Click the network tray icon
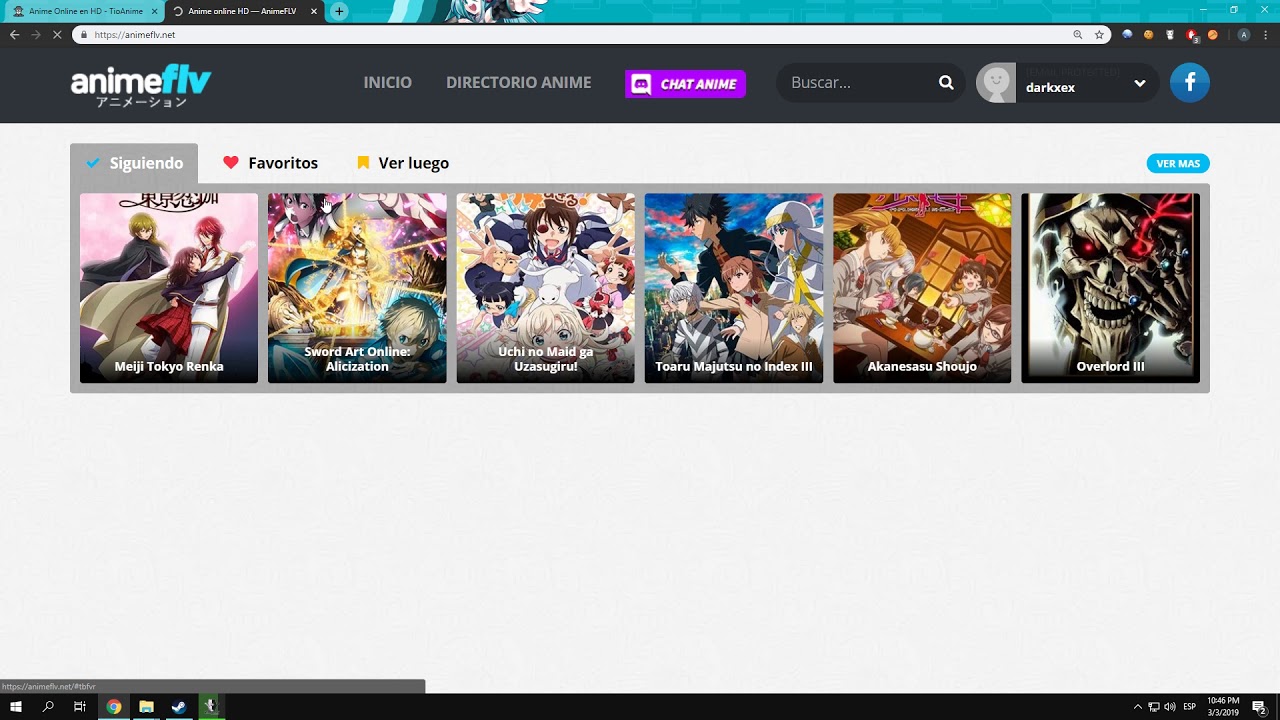1280x720 pixels. tap(1153, 707)
